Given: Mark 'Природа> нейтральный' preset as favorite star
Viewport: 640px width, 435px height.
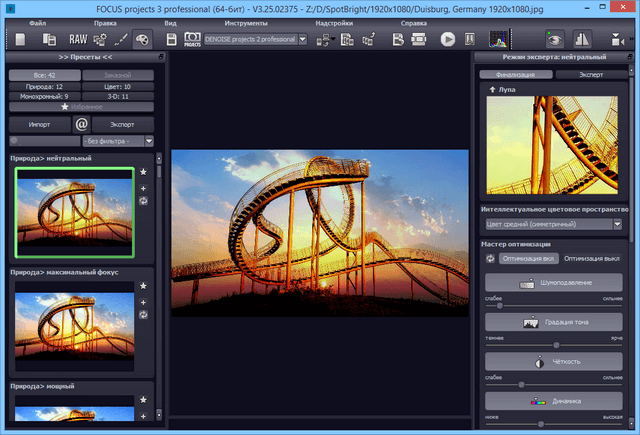Looking at the screenshot, I should (x=144, y=173).
